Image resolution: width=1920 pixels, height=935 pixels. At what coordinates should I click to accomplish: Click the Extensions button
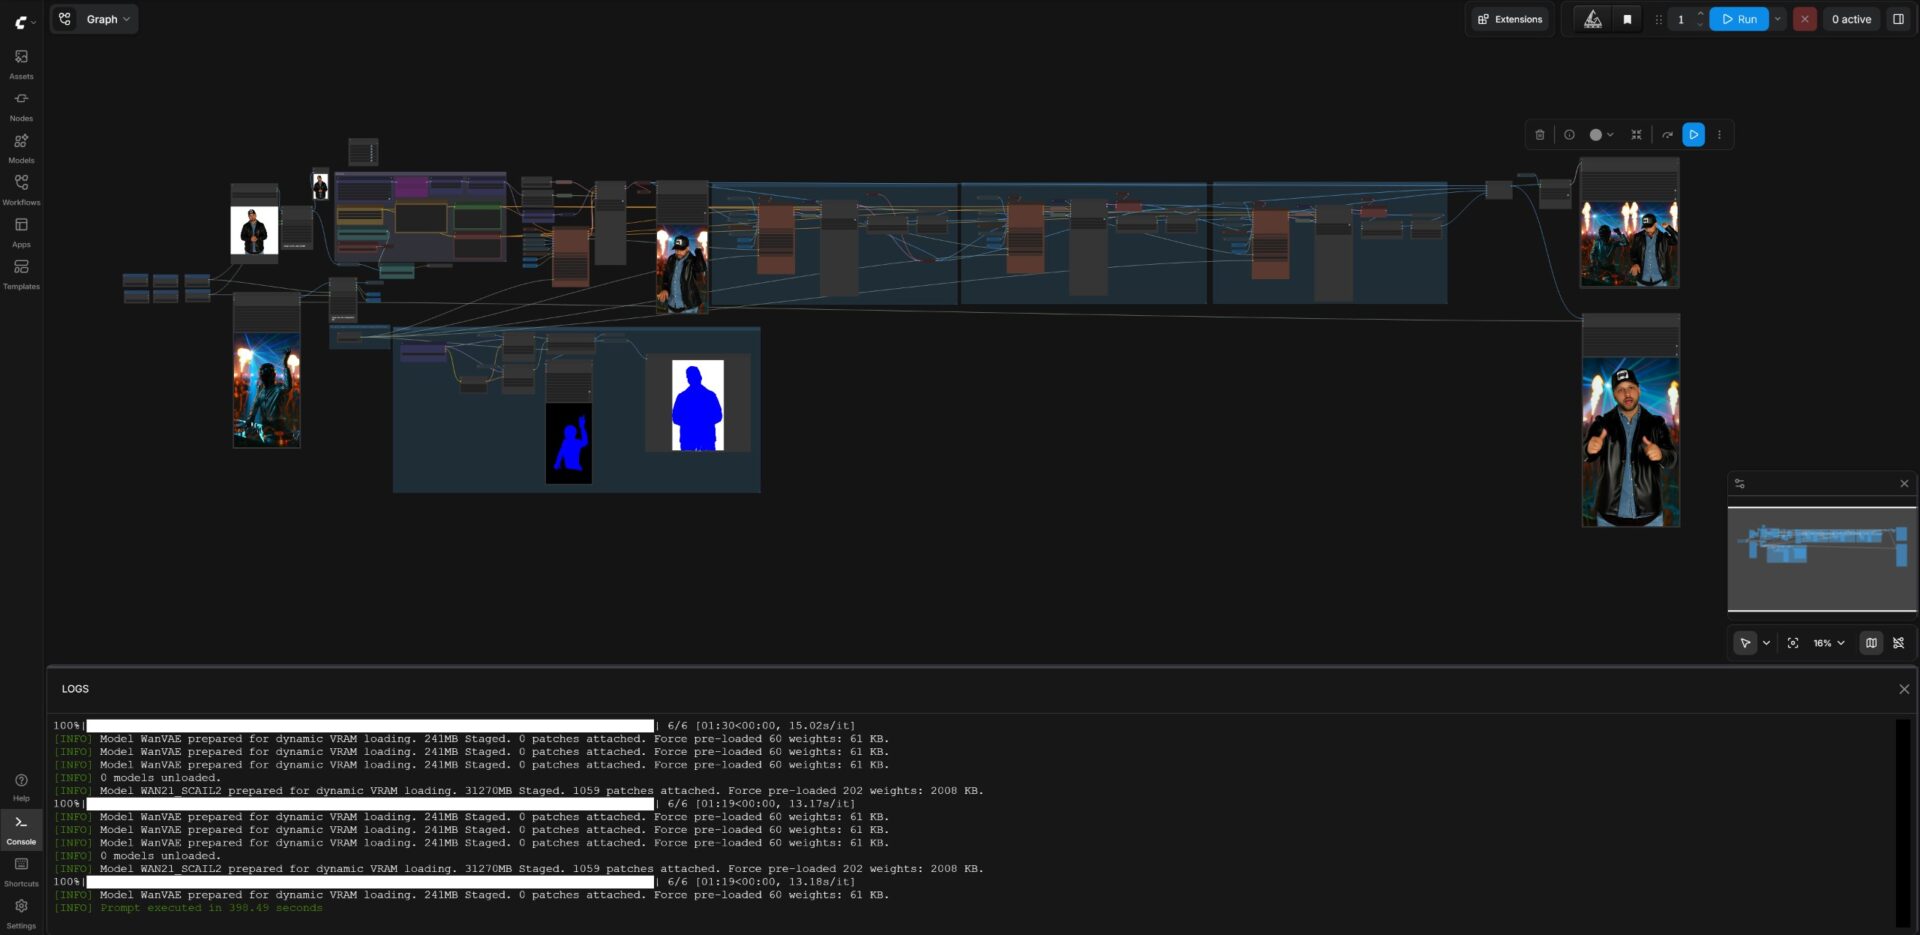click(x=1510, y=19)
